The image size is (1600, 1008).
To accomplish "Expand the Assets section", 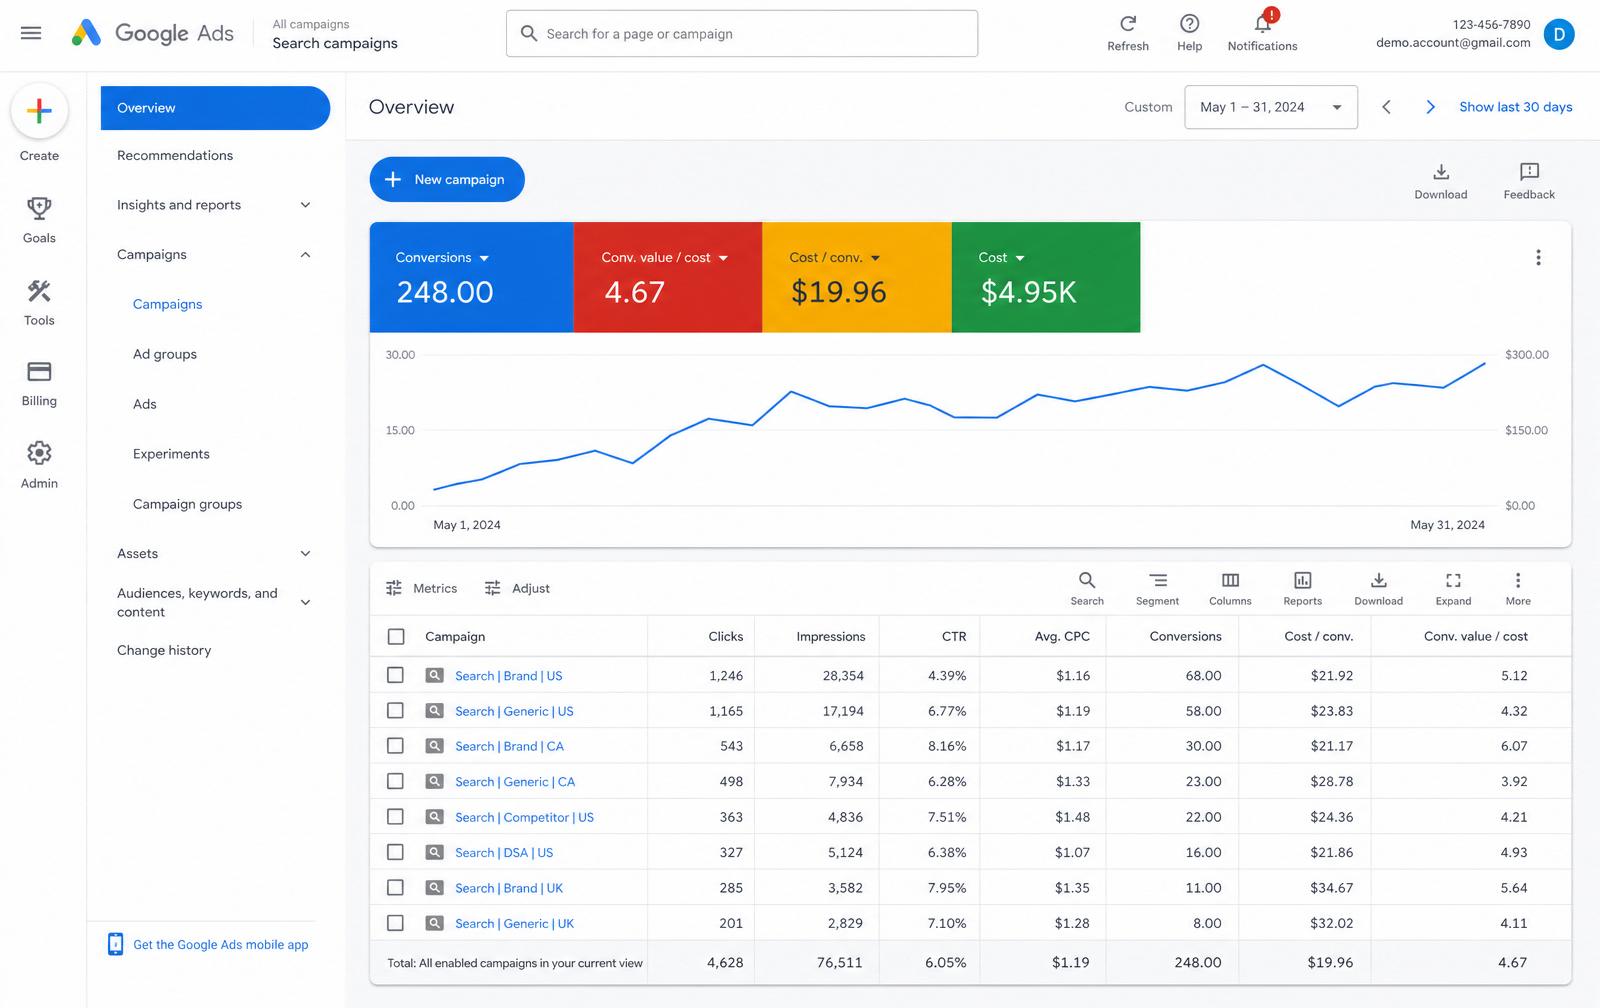I will point(306,554).
